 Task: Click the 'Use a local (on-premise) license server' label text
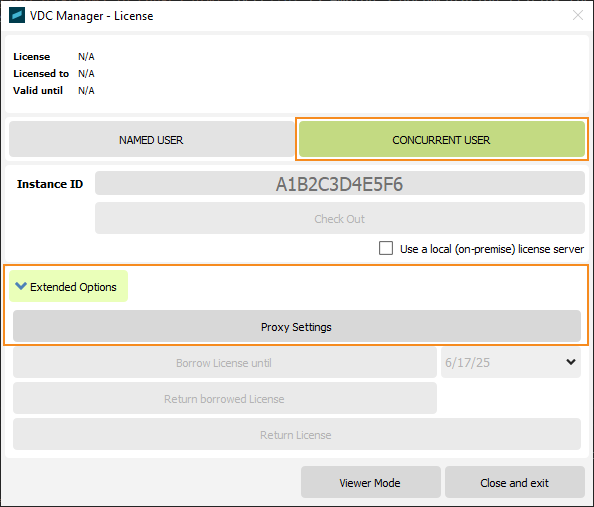pos(492,249)
